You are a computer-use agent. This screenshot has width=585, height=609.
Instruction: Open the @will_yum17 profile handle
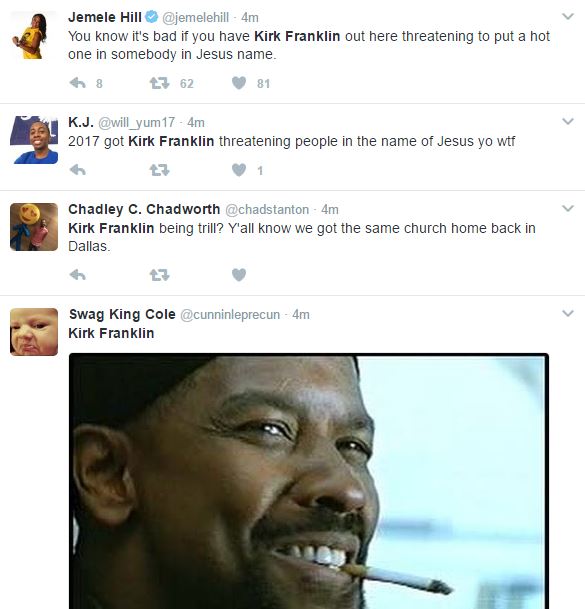tap(136, 122)
